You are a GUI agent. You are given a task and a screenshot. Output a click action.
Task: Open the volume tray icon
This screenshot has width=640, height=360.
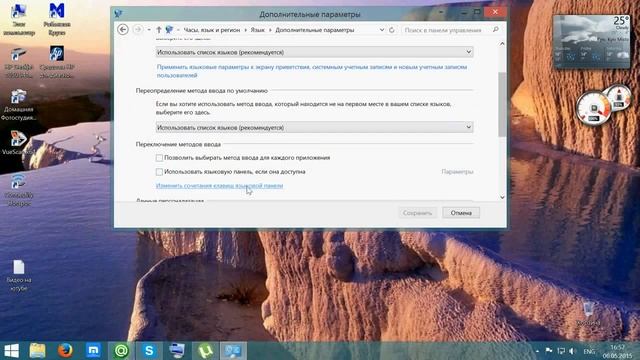(572, 351)
